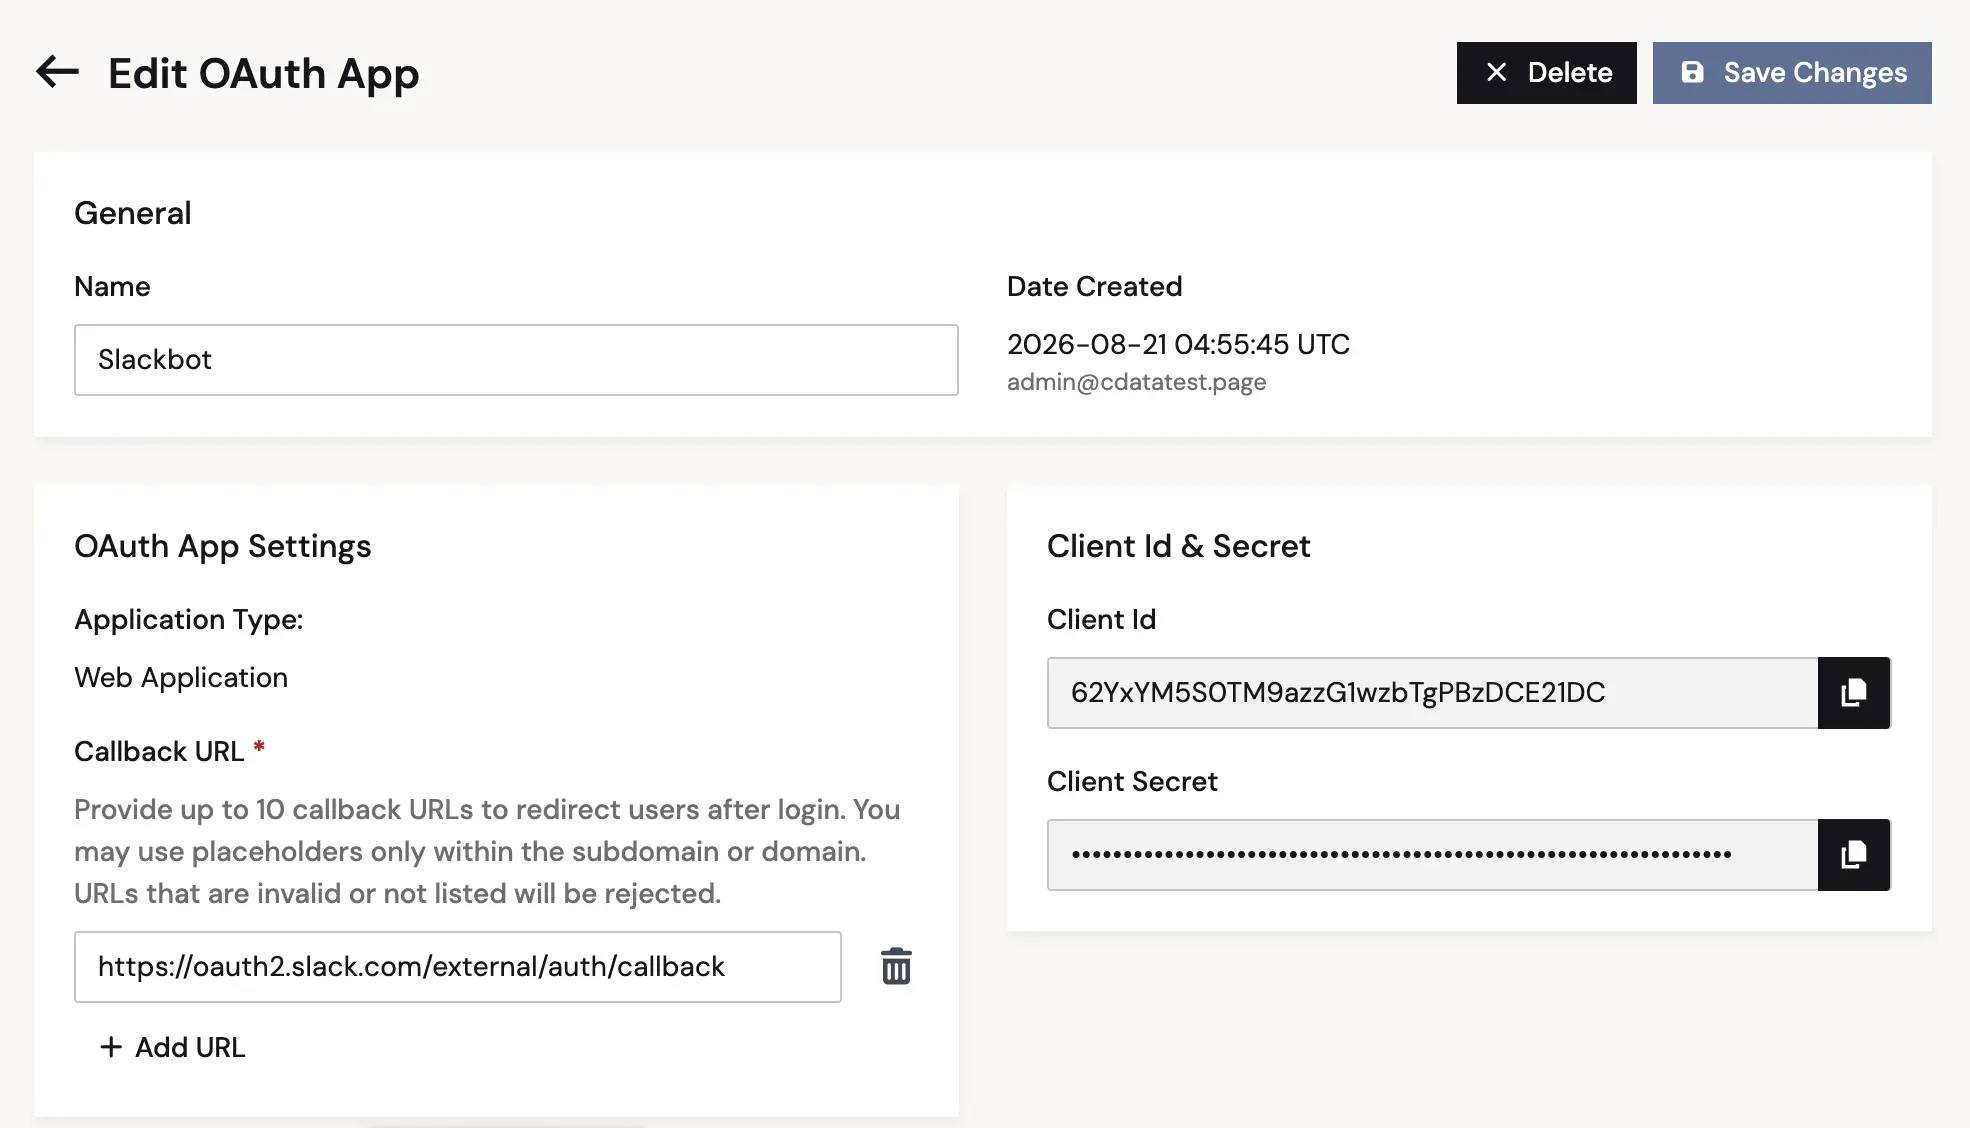Add another callback URL

(x=172, y=1047)
